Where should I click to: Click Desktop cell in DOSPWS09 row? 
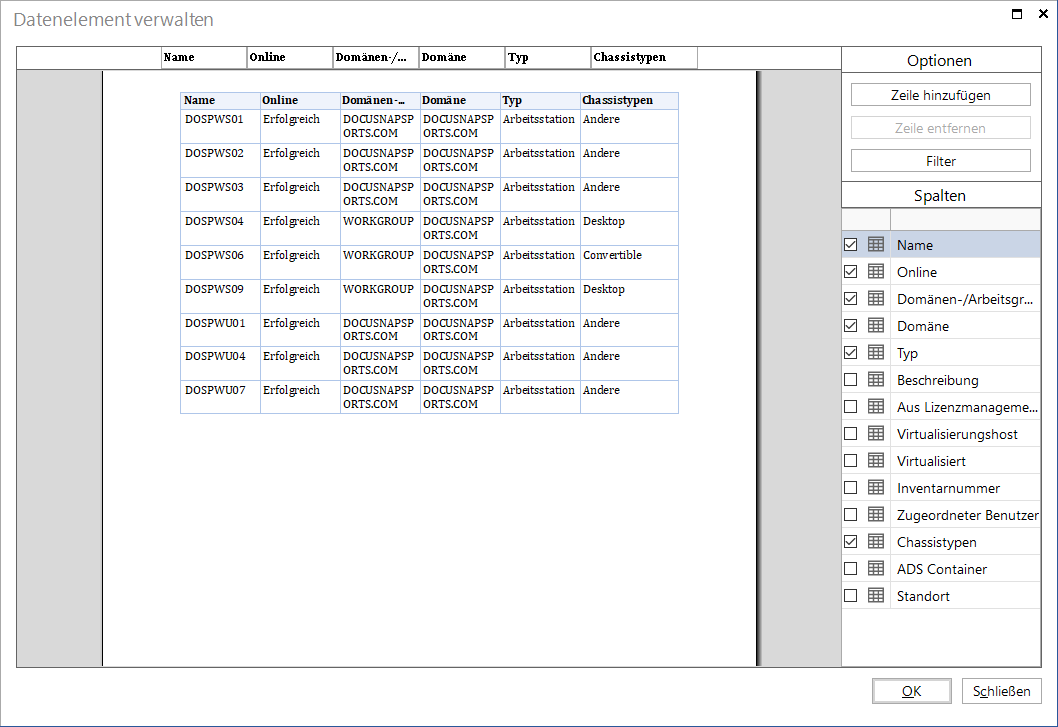630,296
